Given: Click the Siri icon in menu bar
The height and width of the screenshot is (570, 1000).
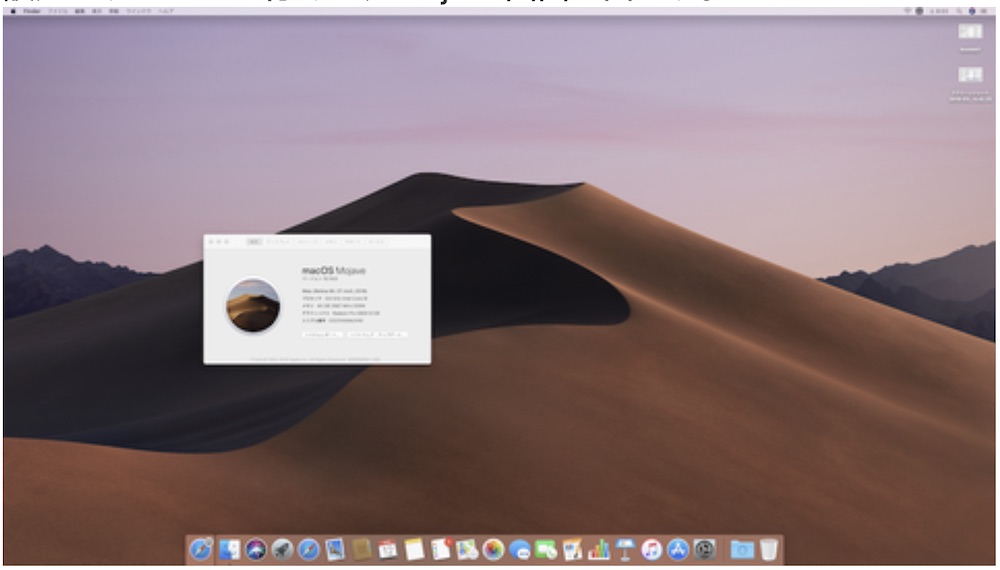Looking at the screenshot, I should (x=972, y=11).
